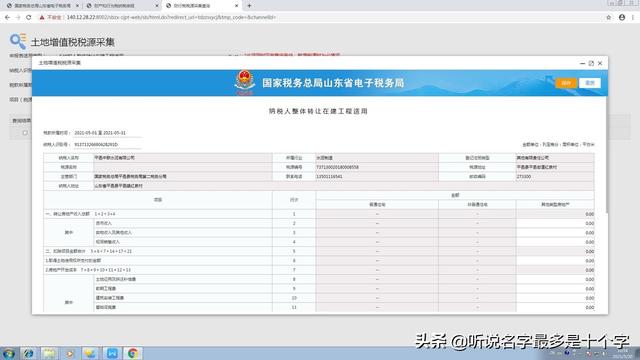The height and width of the screenshot is (360, 640).
Task: Click the 前期工程费 row label
Action: coord(106,289)
